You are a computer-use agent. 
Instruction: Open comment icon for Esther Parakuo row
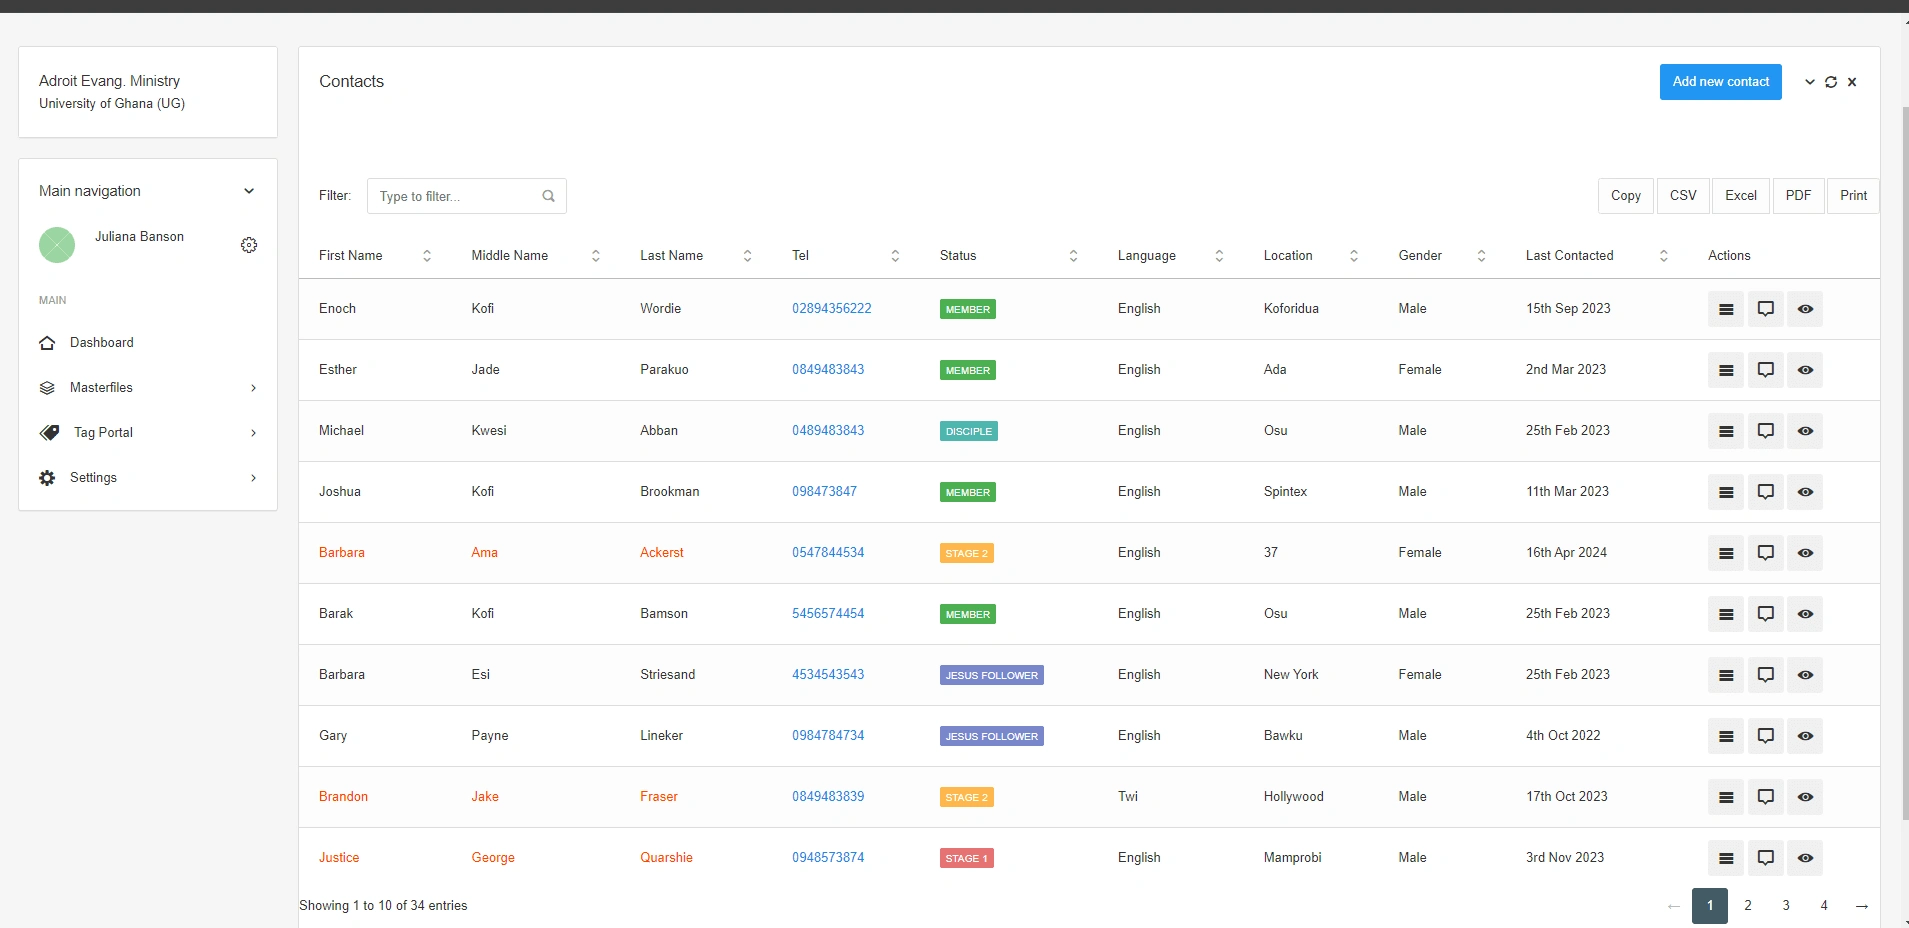pyautogui.click(x=1766, y=370)
